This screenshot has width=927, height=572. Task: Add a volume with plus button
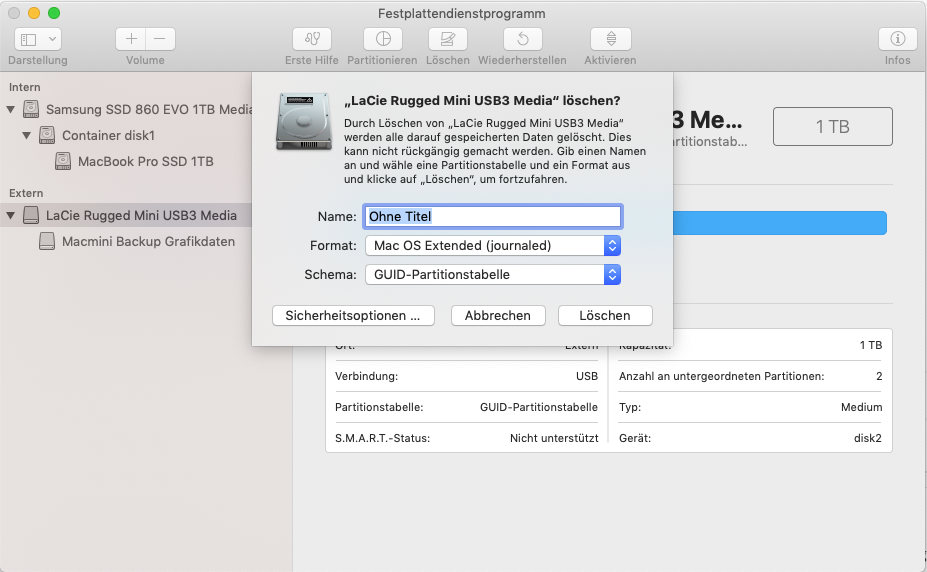(131, 40)
